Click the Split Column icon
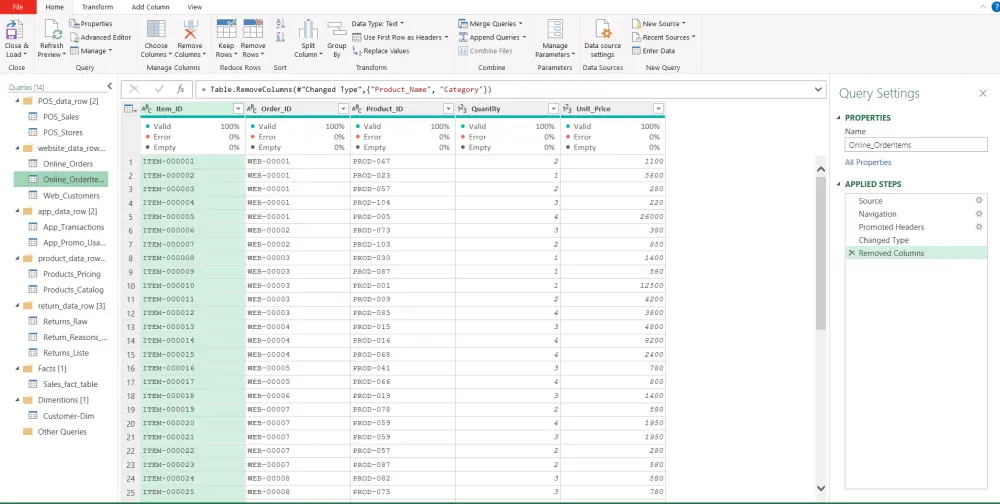The width and height of the screenshot is (1000, 504). click(308, 30)
